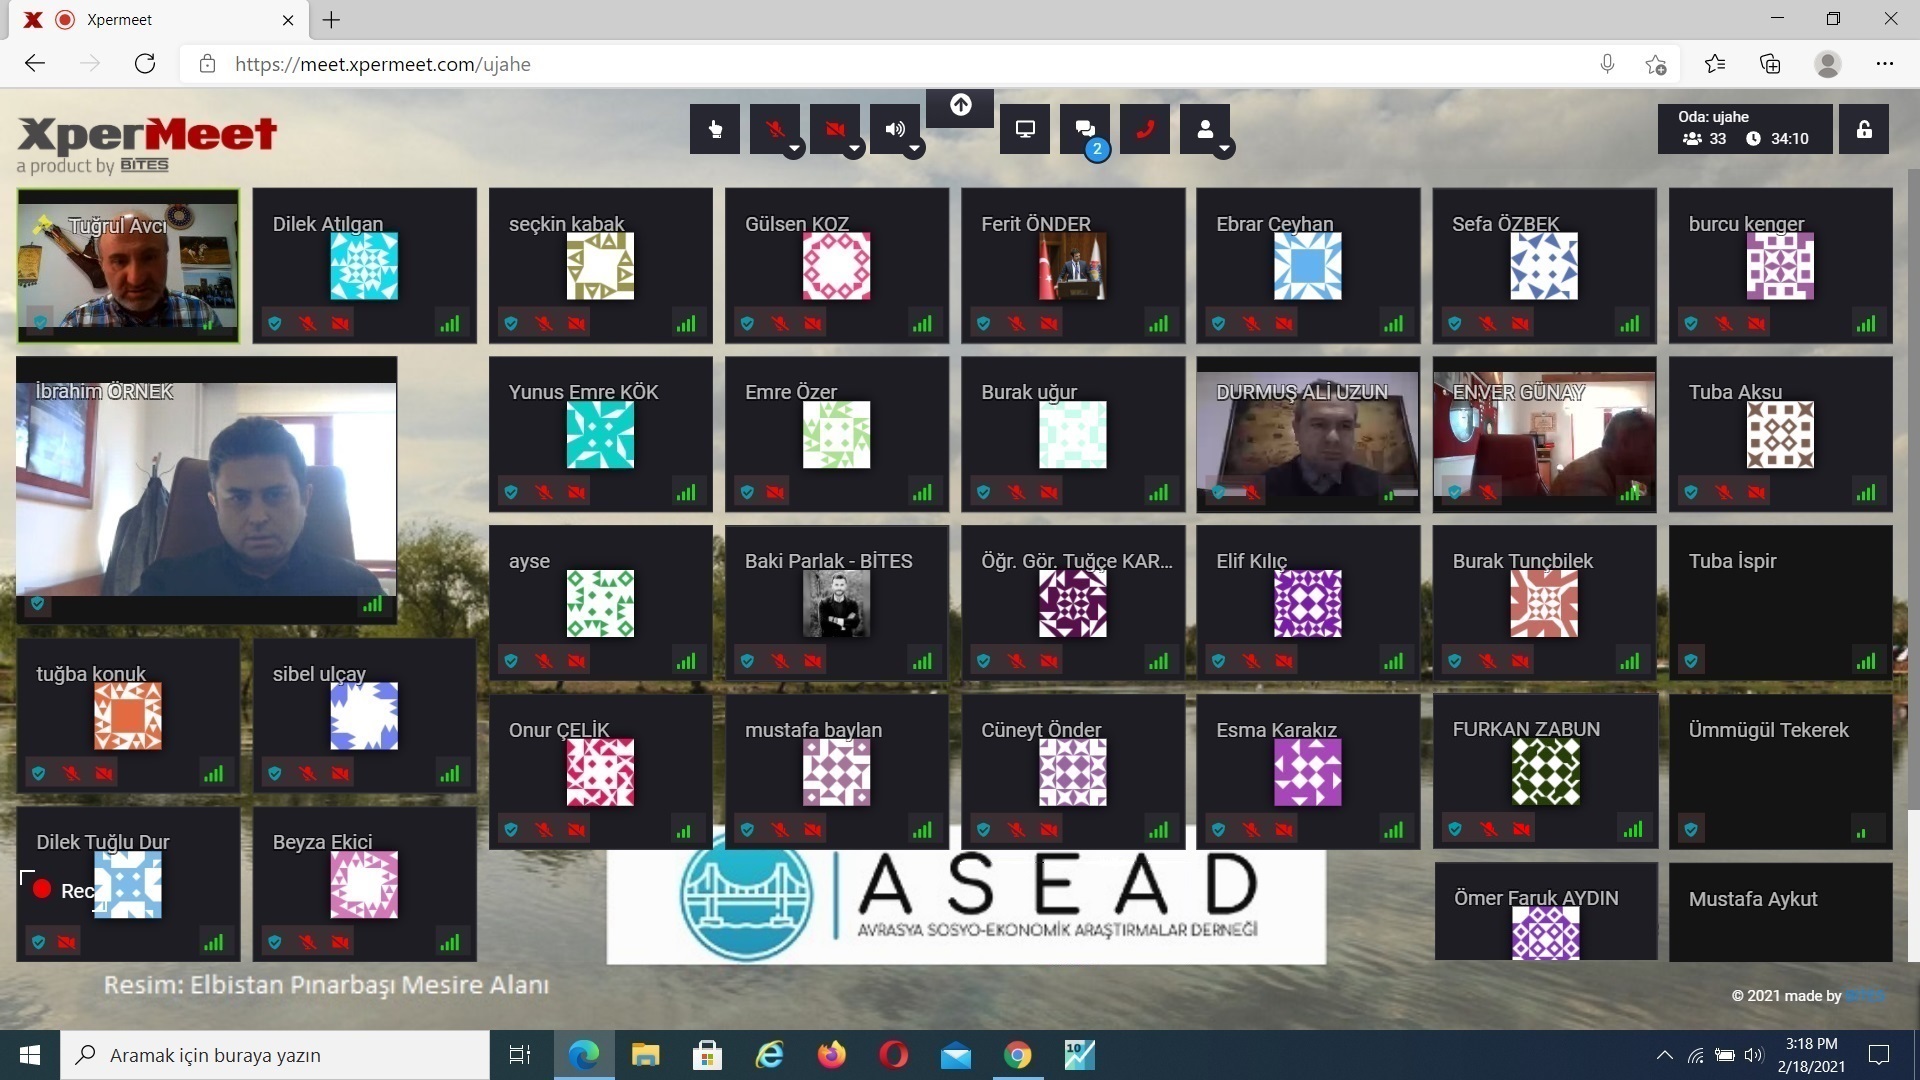Toggle the microphone mute button in toolbar
This screenshot has height=1080, width=1920.
(773, 129)
